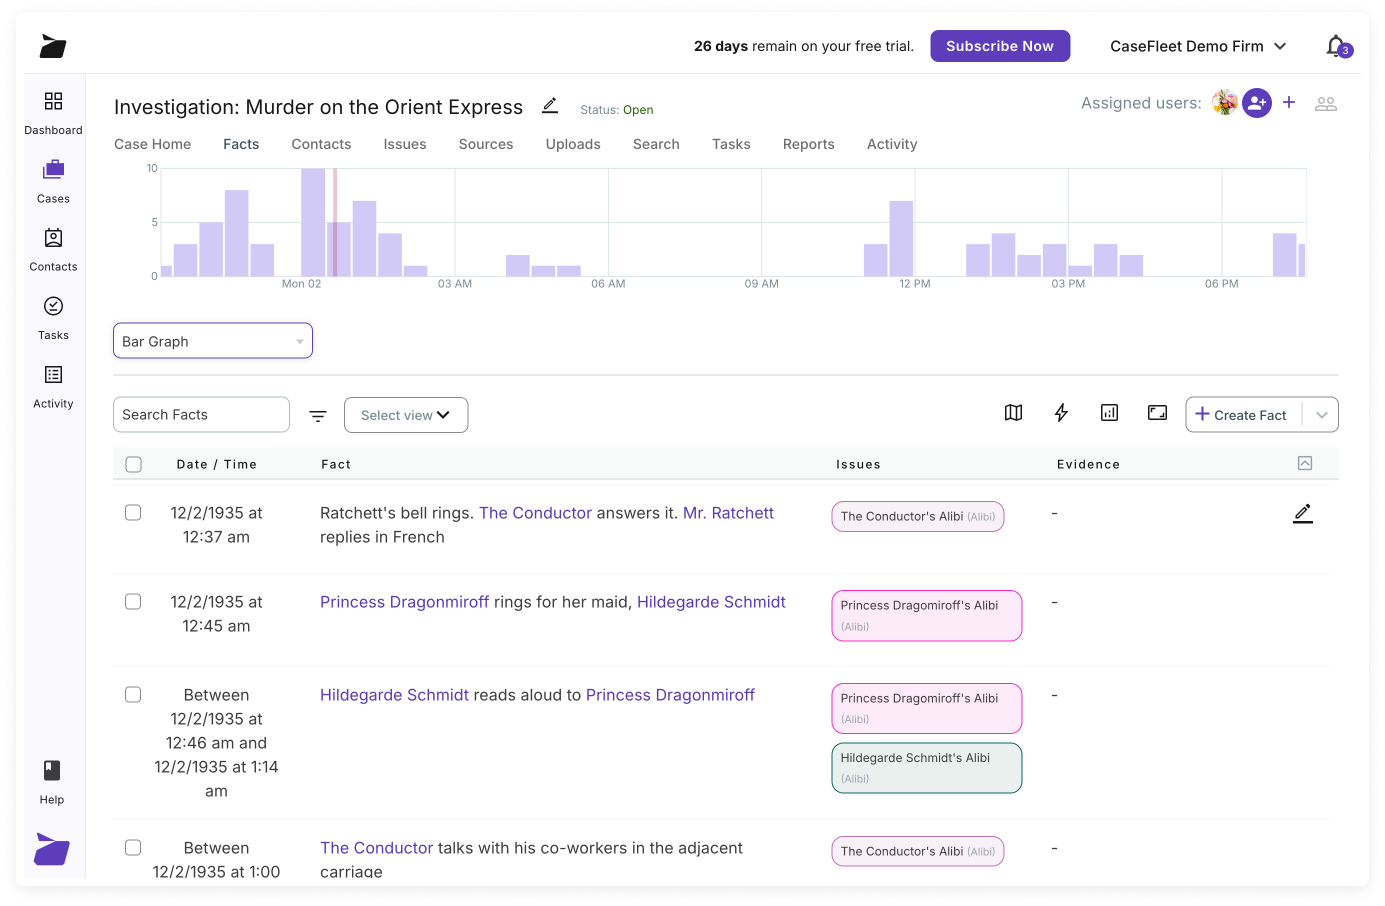Open the Bar Graph dropdown
The image size is (1385, 906).
coord(213,341)
